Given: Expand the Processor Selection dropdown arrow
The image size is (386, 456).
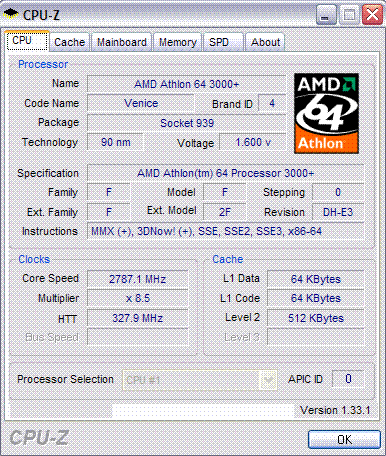Looking at the screenshot, I should click(268, 380).
